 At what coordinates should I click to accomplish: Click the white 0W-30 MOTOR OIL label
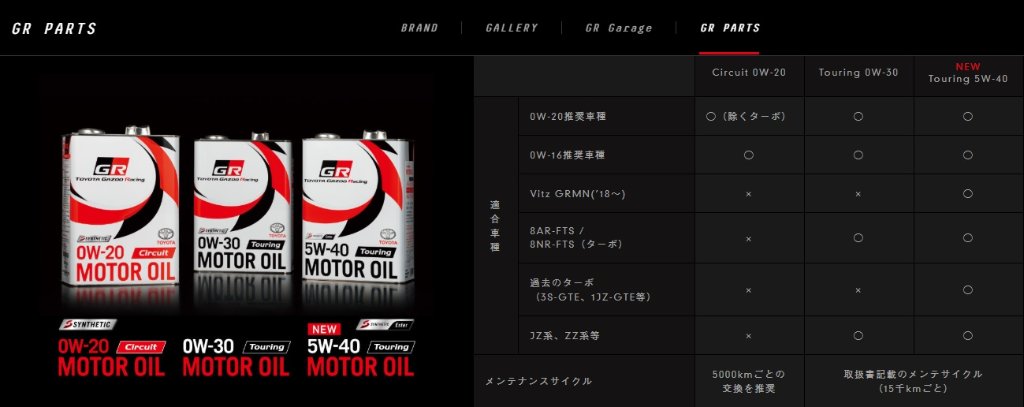coord(236,357)
